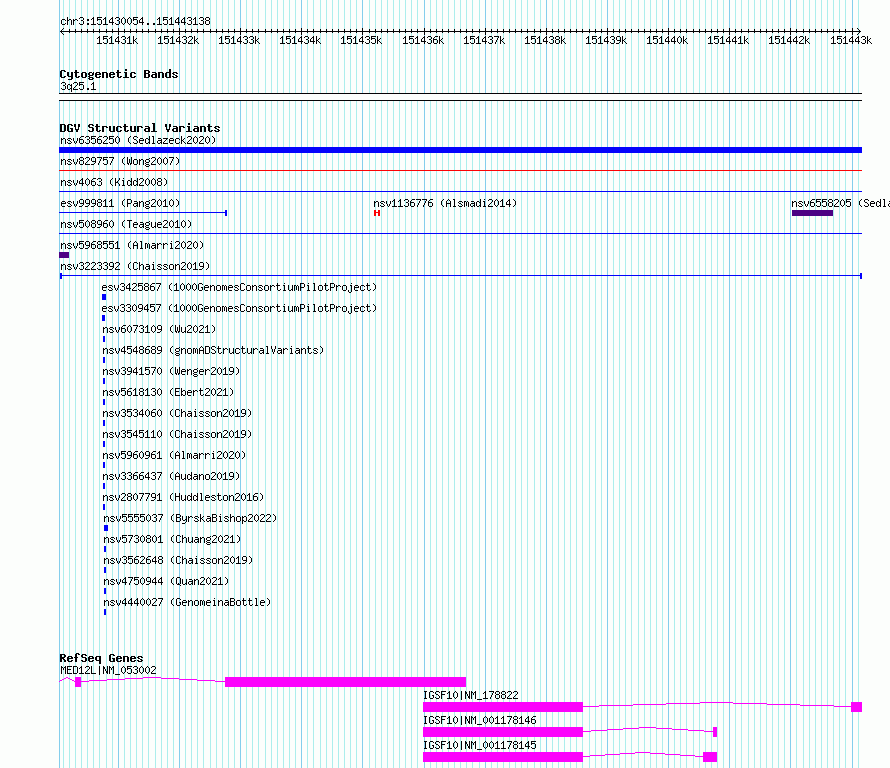Select the nsv1136776 (Alsmadi2014) label

tap(445, 203)
